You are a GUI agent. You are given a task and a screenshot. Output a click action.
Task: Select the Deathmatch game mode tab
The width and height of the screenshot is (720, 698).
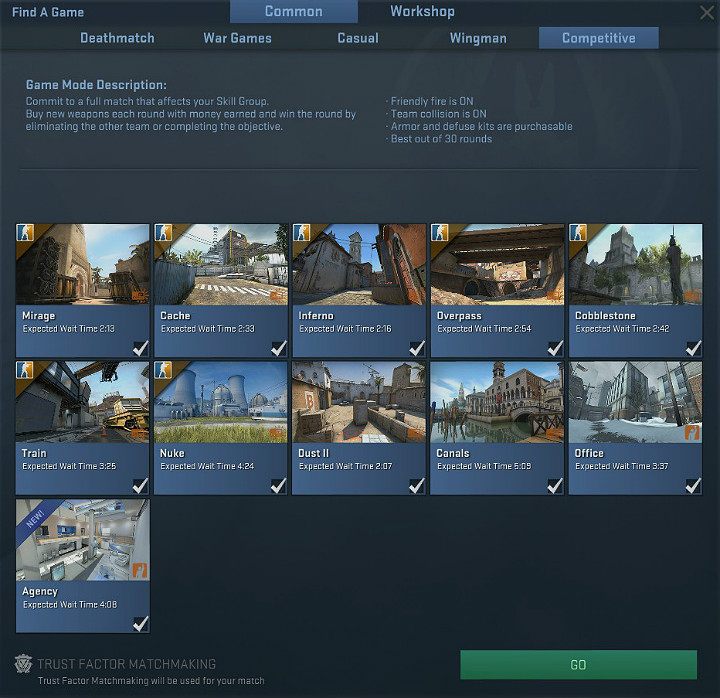(117, 38)
